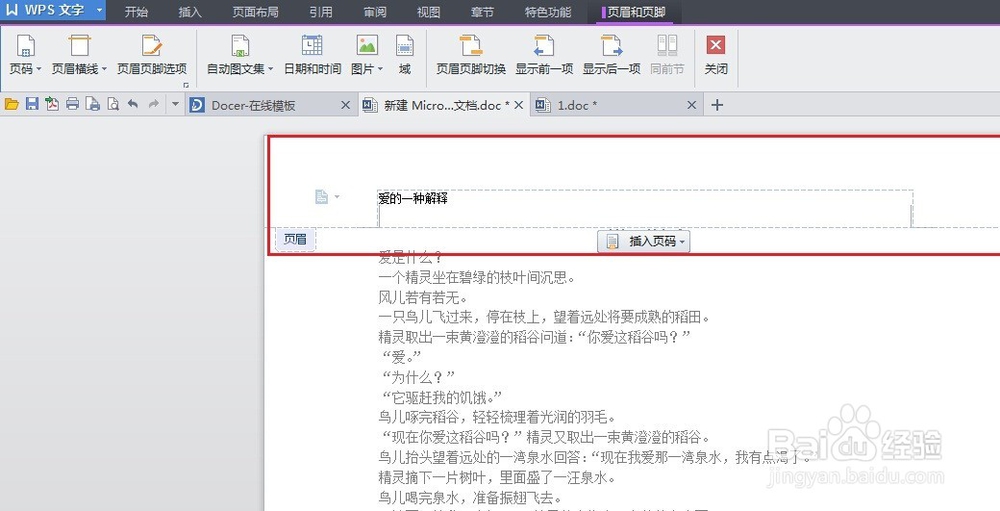Click the 页码 page number icon
This screenshot has height=511, width=1000.
(25, 47)
